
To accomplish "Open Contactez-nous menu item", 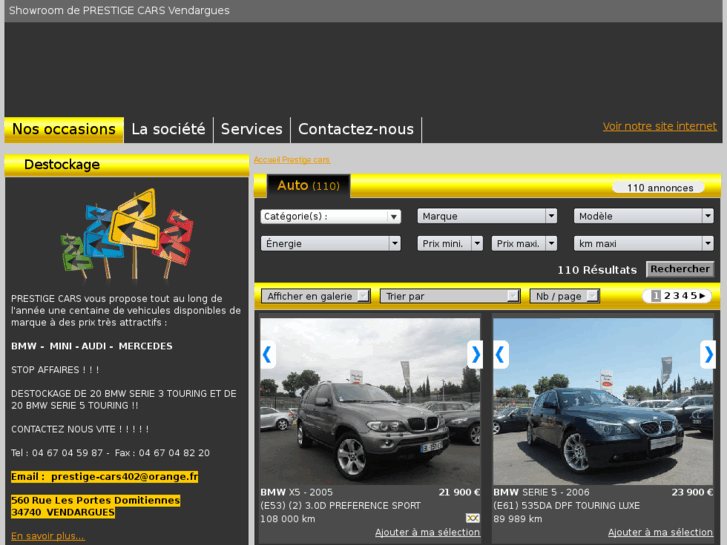I will pos(356,129).
